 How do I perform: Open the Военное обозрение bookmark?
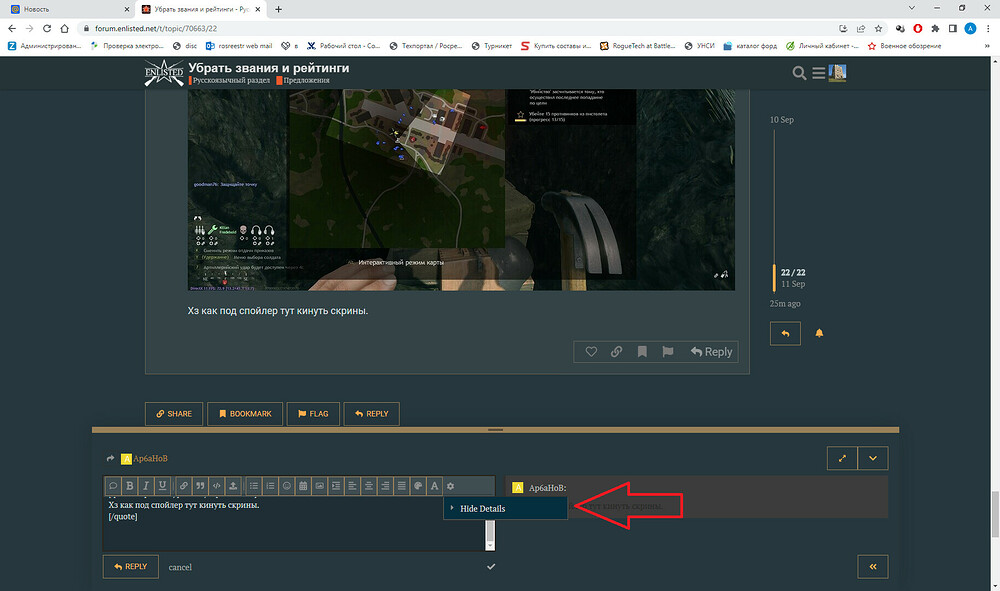point(904,46)
